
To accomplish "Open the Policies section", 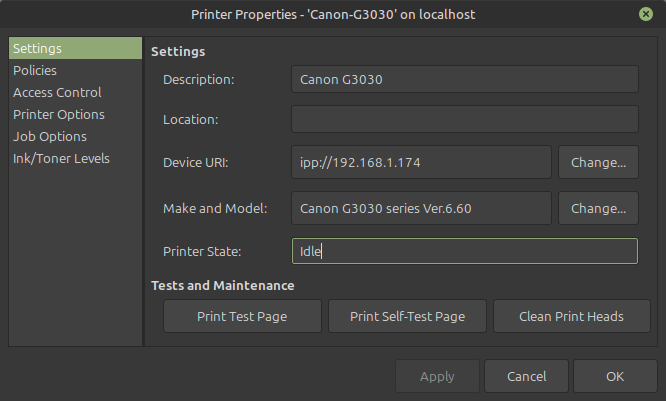I will [x=35, y=71].
